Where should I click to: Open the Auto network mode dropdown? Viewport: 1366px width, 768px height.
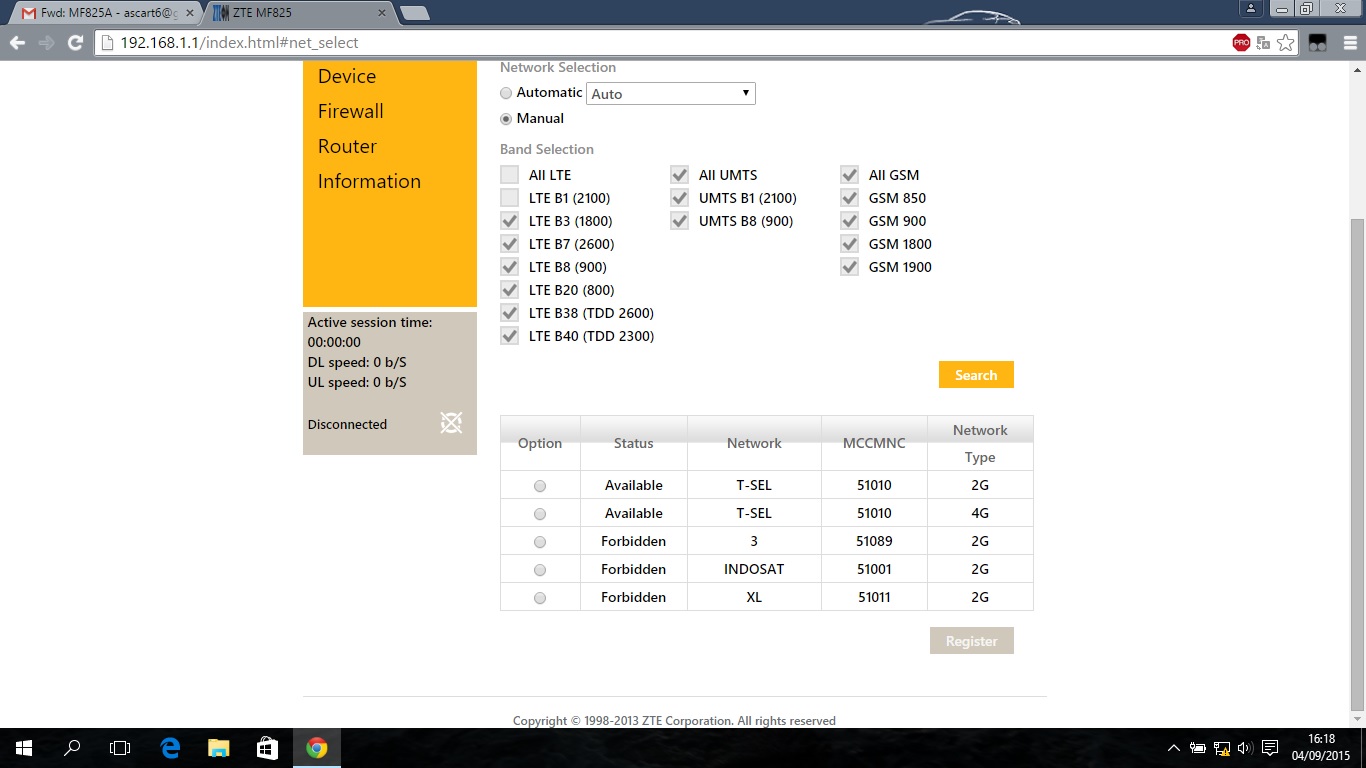click(670, 94)
